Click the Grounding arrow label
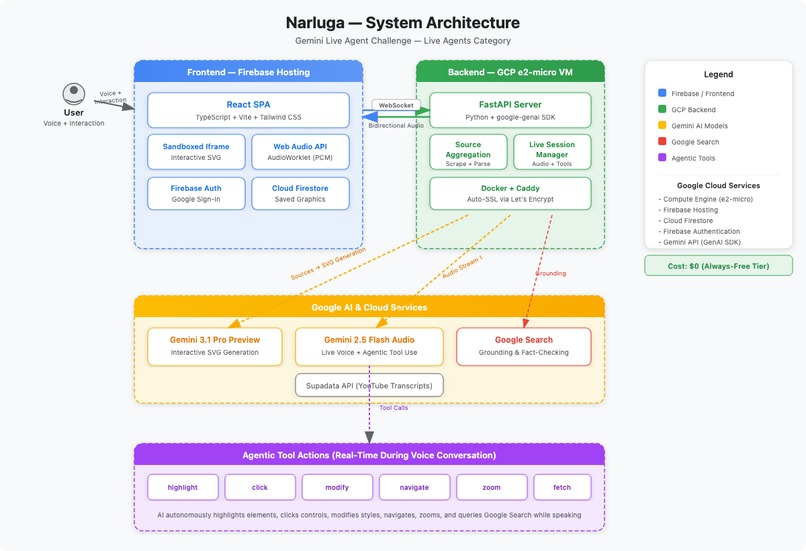 pos(551,273)
